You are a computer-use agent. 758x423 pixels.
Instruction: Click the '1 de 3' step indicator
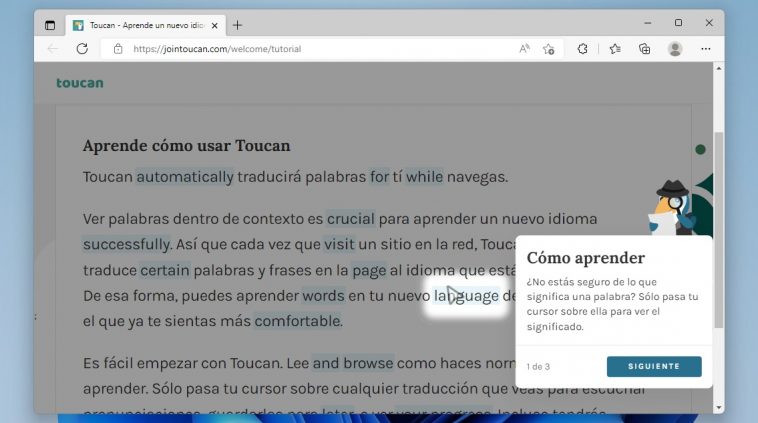point(538,367)
